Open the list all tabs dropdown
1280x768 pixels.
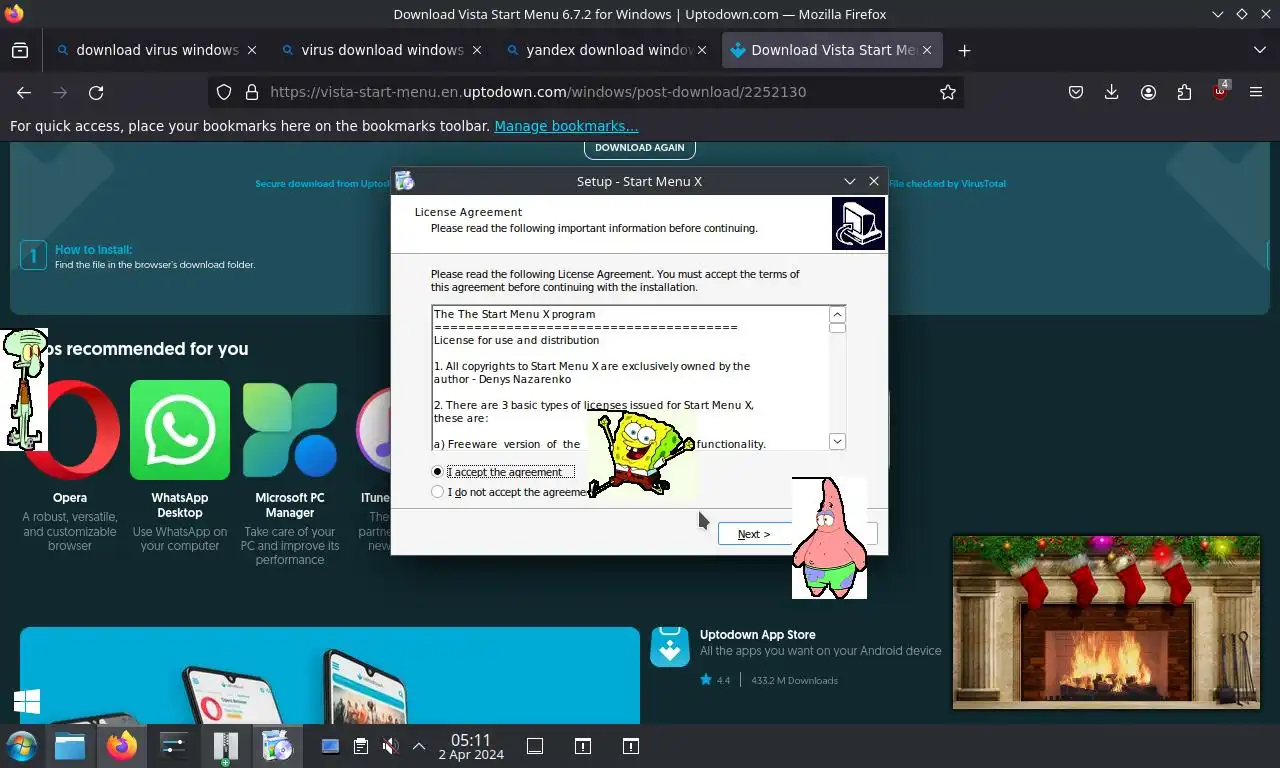pyautogui.click(x=1259, y=50)
